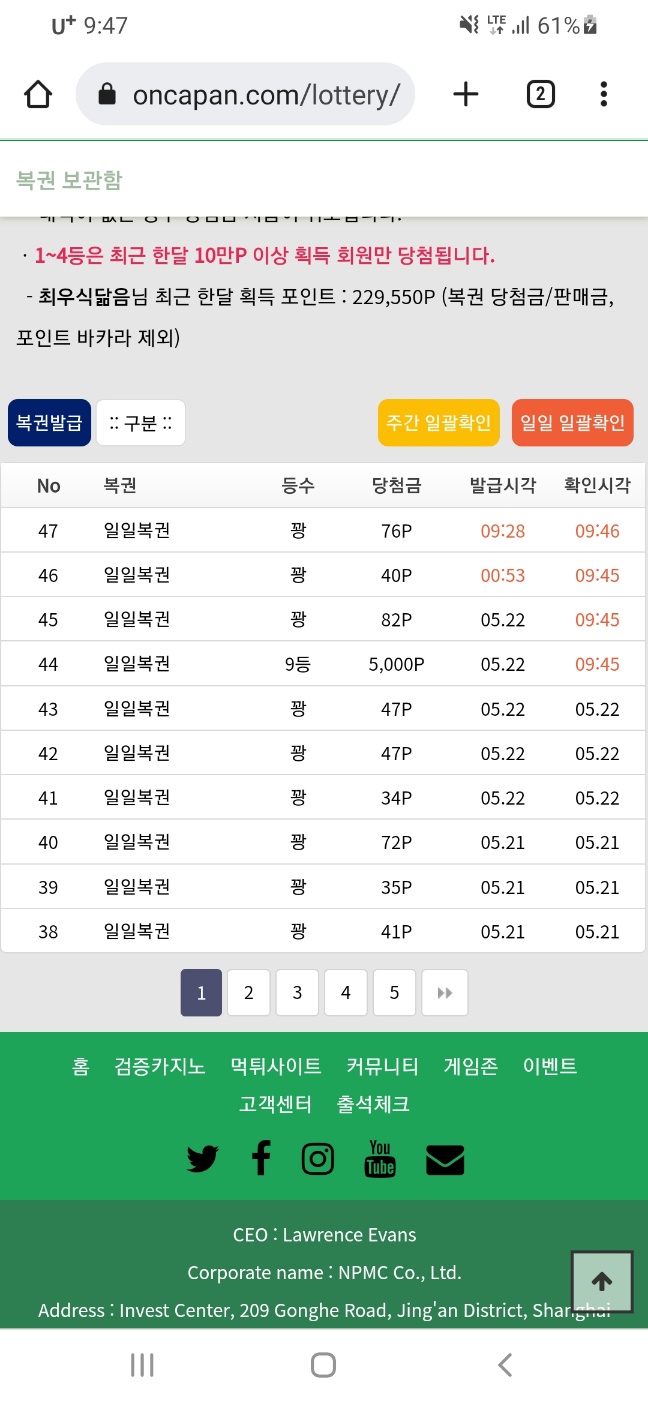Open 먹튀사이트 in the footer menu
The image size is (648, 1404).
(x=276, y=1066)
